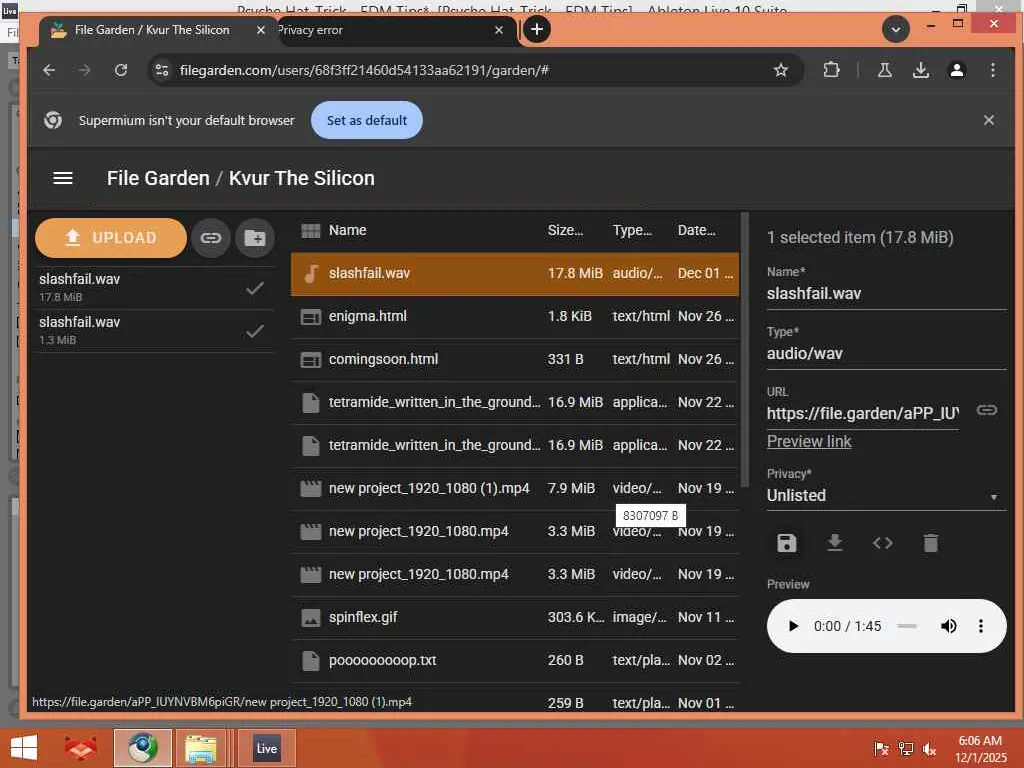Click the web page icon of comingsoon.html
Image resolution: width=1024 pixels, height=768 pixels.
[311, 360]
